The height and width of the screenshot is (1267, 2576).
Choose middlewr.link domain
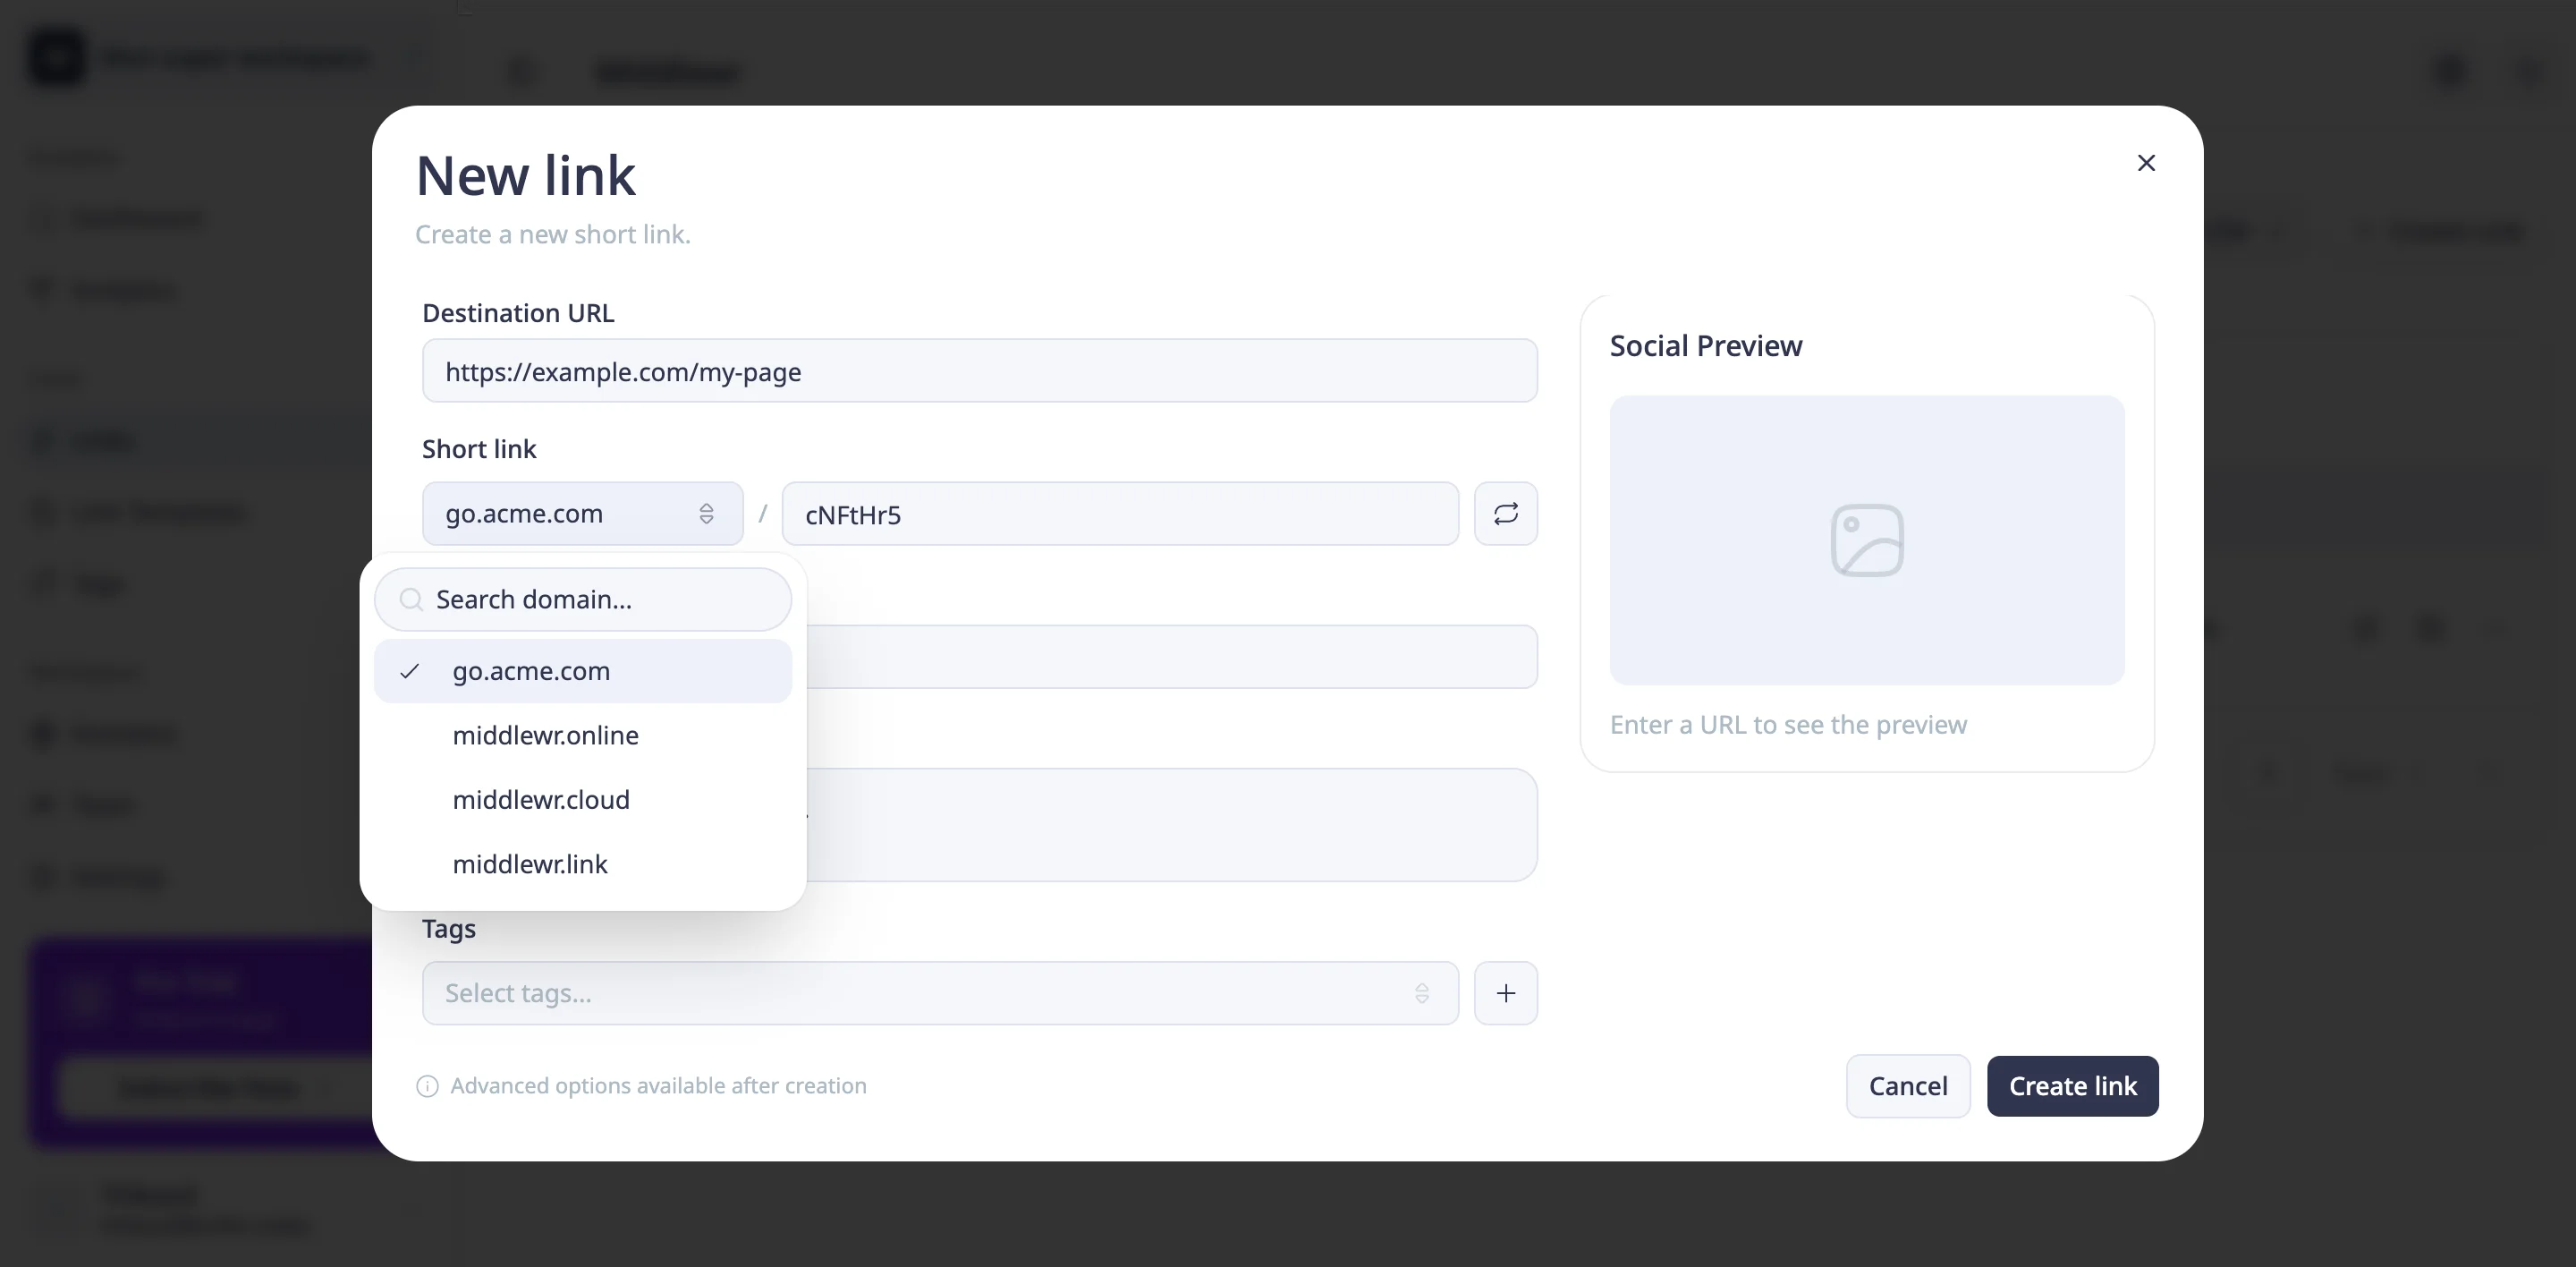click(x=583, y=864)
